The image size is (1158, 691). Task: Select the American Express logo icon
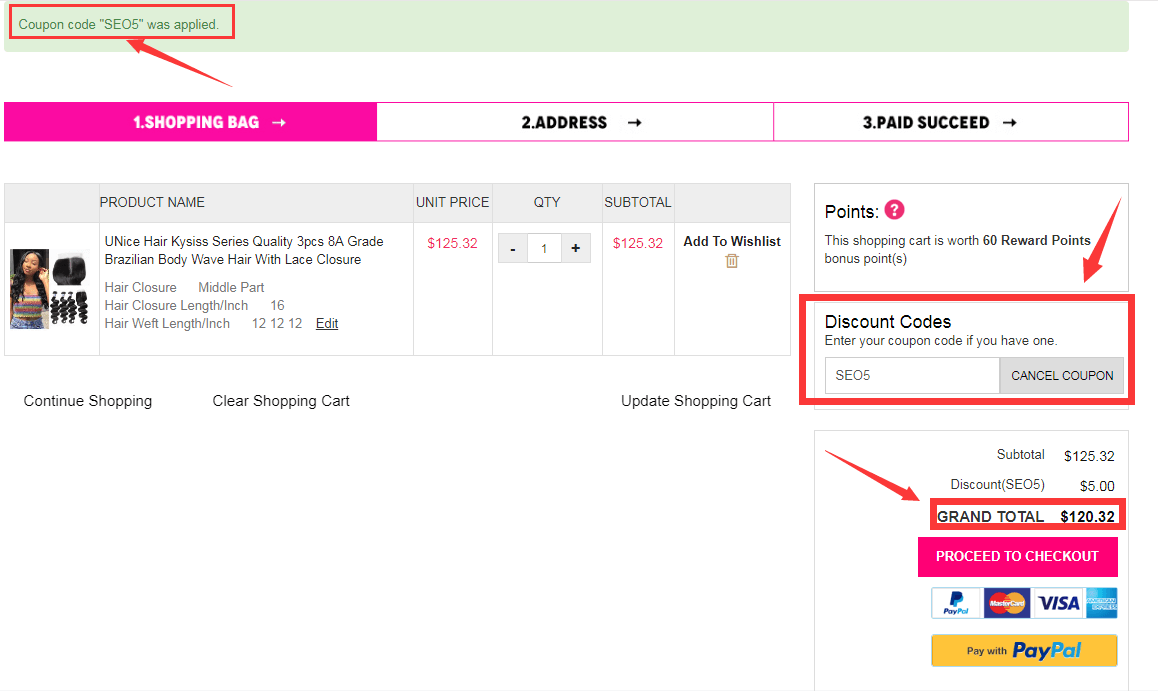tap(1101, 603)
